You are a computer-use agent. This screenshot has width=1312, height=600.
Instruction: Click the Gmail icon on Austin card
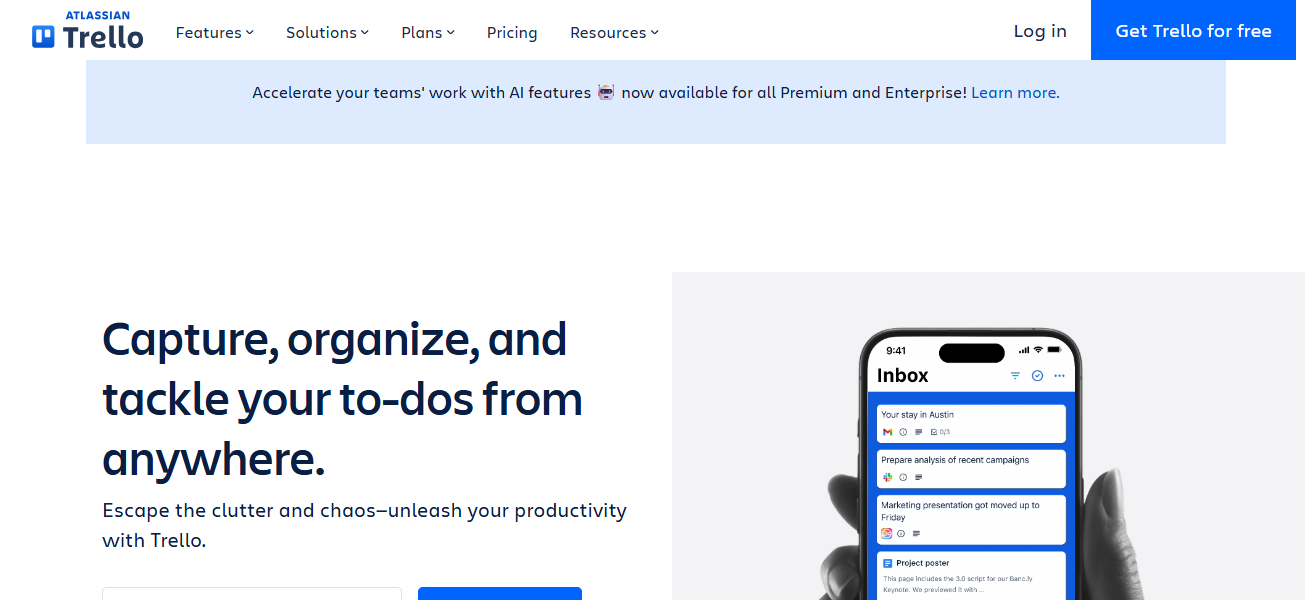click(887, 432)
